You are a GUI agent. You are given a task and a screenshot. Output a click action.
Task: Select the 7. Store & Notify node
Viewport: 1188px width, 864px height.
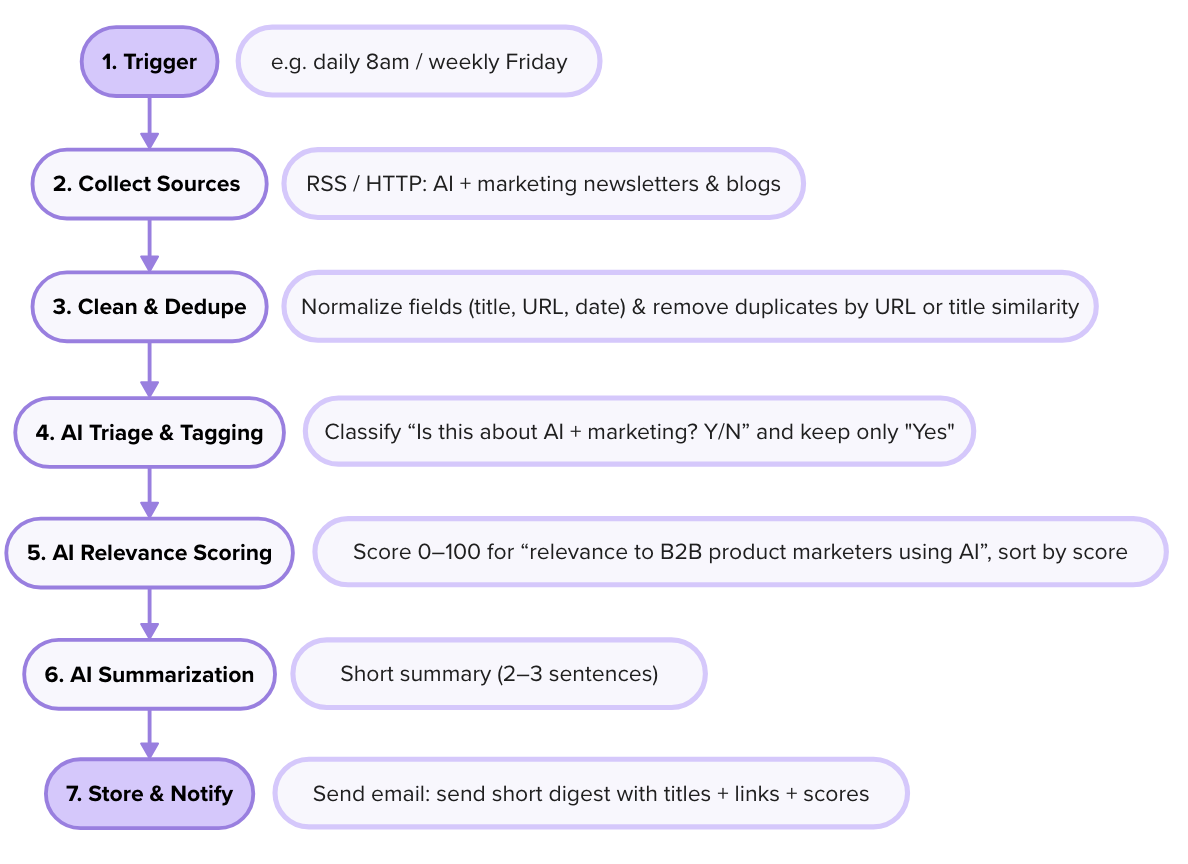[x=149, y=794]
